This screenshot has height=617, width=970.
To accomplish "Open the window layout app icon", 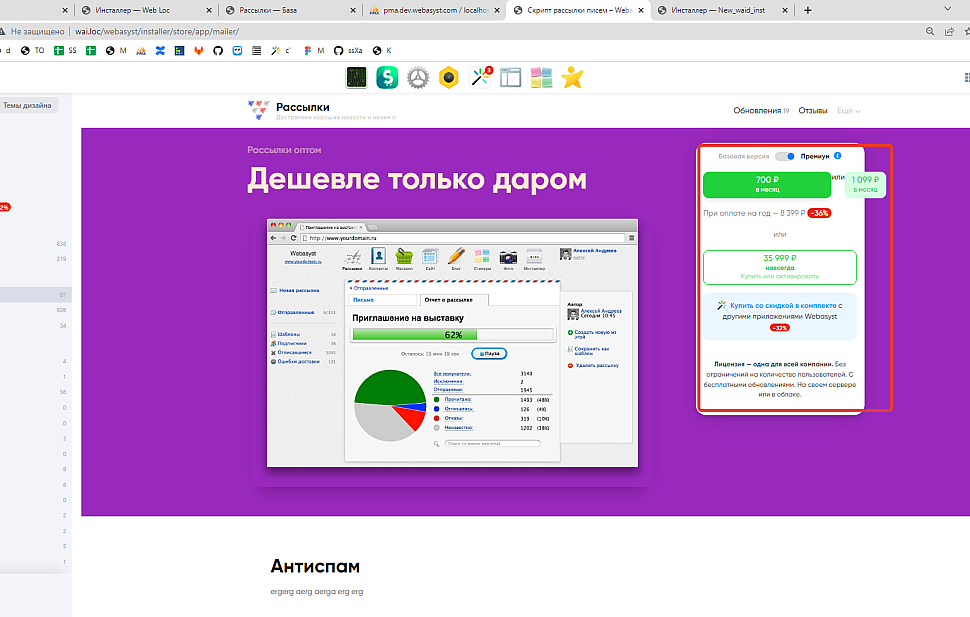I will [511, 77].
